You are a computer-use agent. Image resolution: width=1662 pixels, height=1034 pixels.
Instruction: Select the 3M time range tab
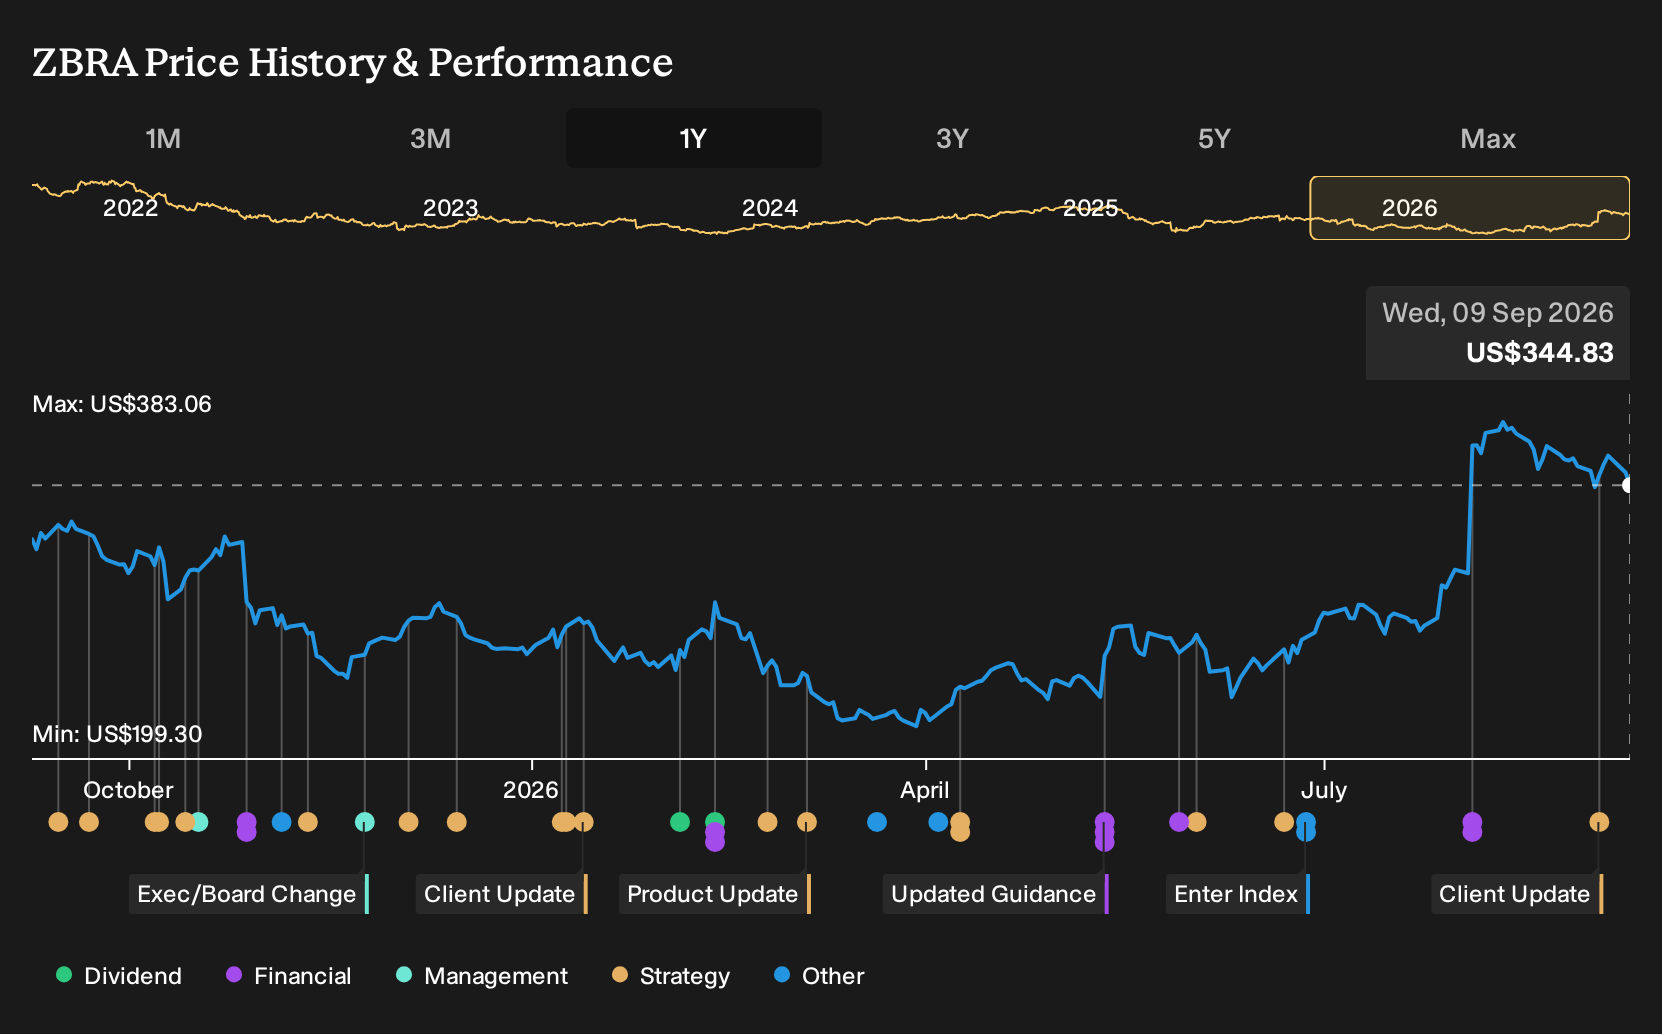pyautogui.click(x=430, y=138)
